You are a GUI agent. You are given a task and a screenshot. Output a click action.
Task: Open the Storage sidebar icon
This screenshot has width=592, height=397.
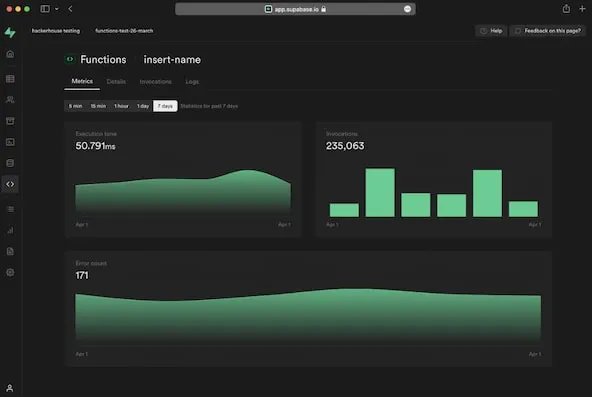(10, 121)
